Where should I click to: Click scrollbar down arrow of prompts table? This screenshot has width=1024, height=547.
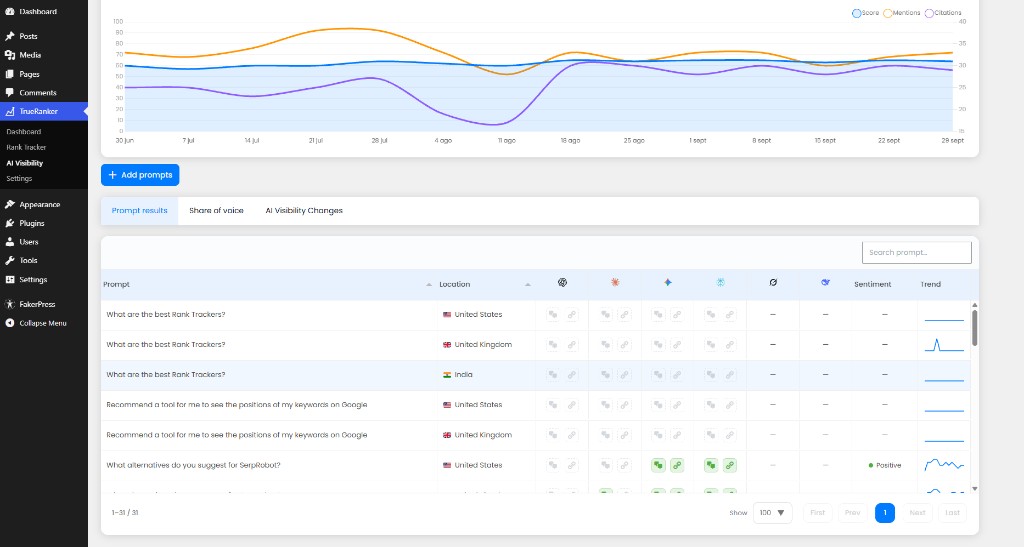pyautogui.click(x=974, y=488)
